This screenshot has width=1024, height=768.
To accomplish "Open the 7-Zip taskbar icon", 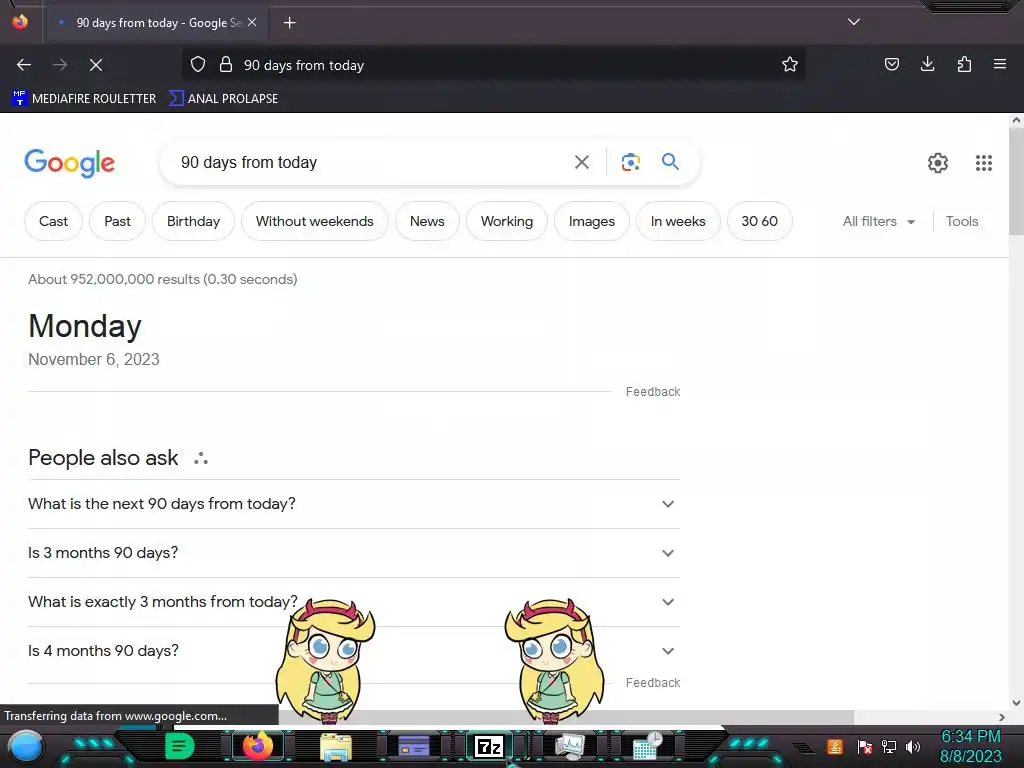I will tap(489, 746).
